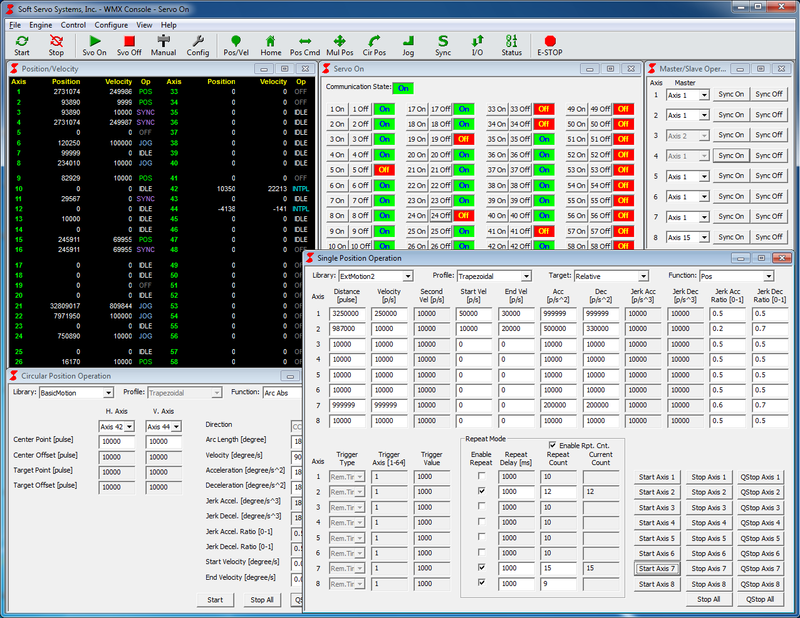Check Enable Repeat for axis 5
Viewport: 800px width, 618px height.
point(481,537)
